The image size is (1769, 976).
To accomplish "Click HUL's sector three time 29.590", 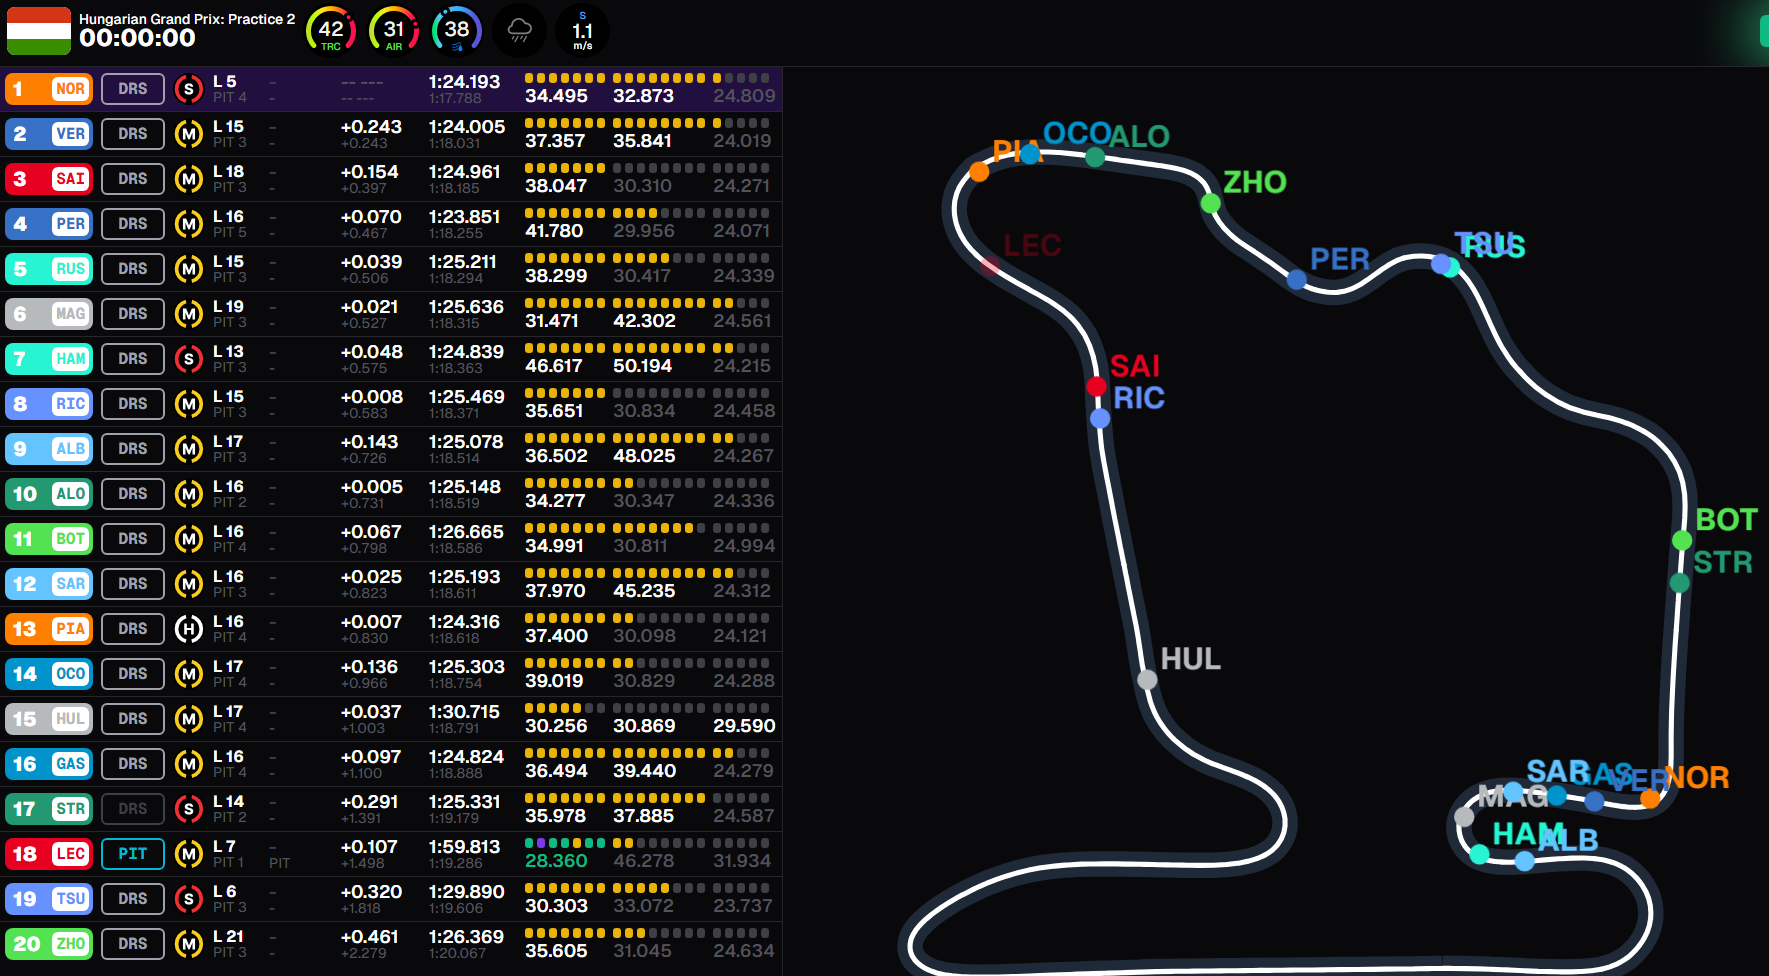I will (744, 726).
